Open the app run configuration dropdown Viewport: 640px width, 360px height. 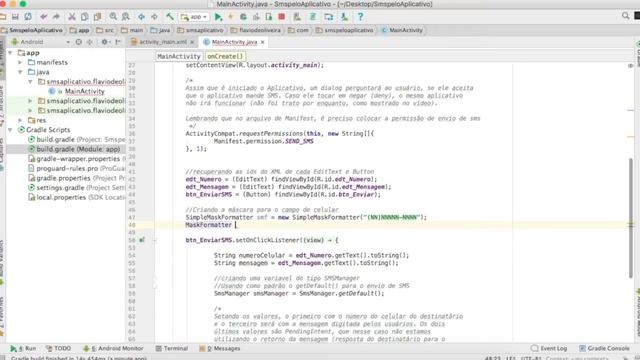[x=194, y=17]
